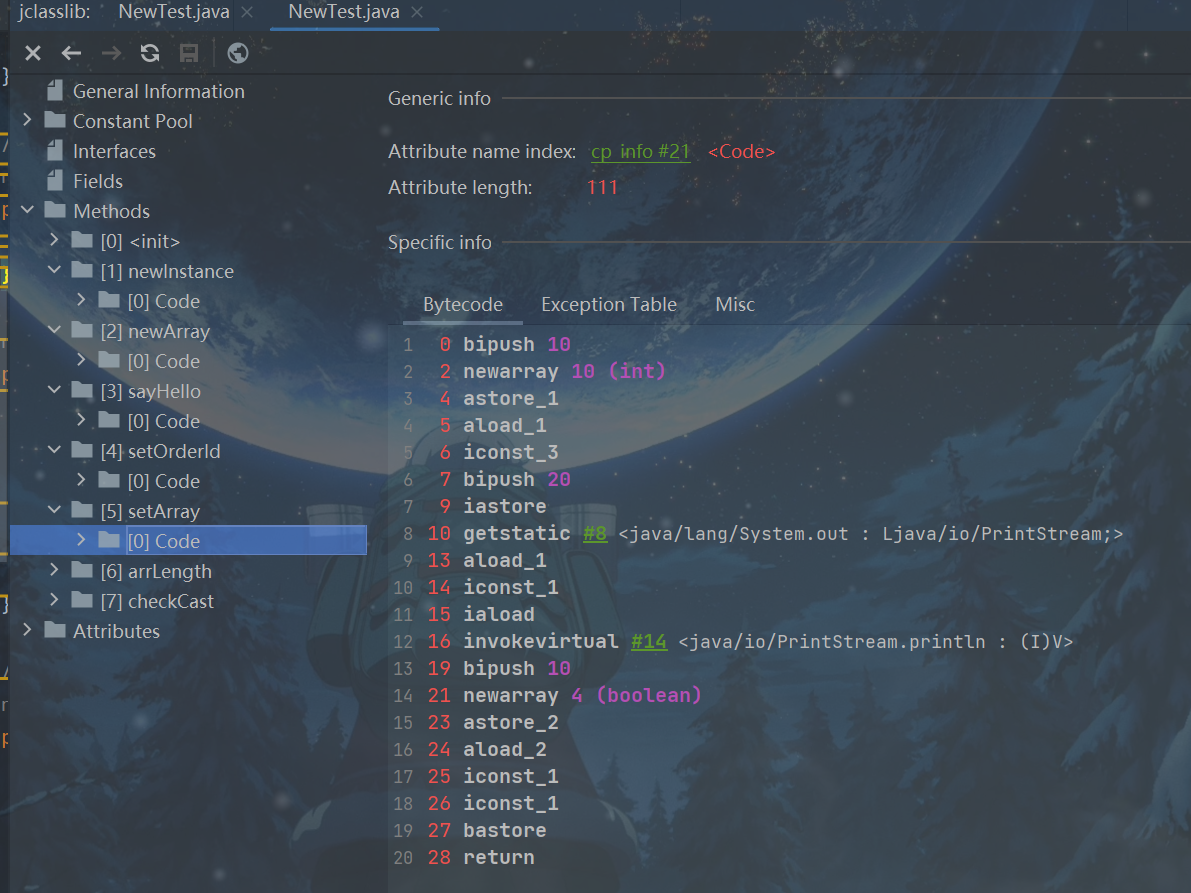
Task: Click the forward arrow navigation icon
Action: coord(111,54)
